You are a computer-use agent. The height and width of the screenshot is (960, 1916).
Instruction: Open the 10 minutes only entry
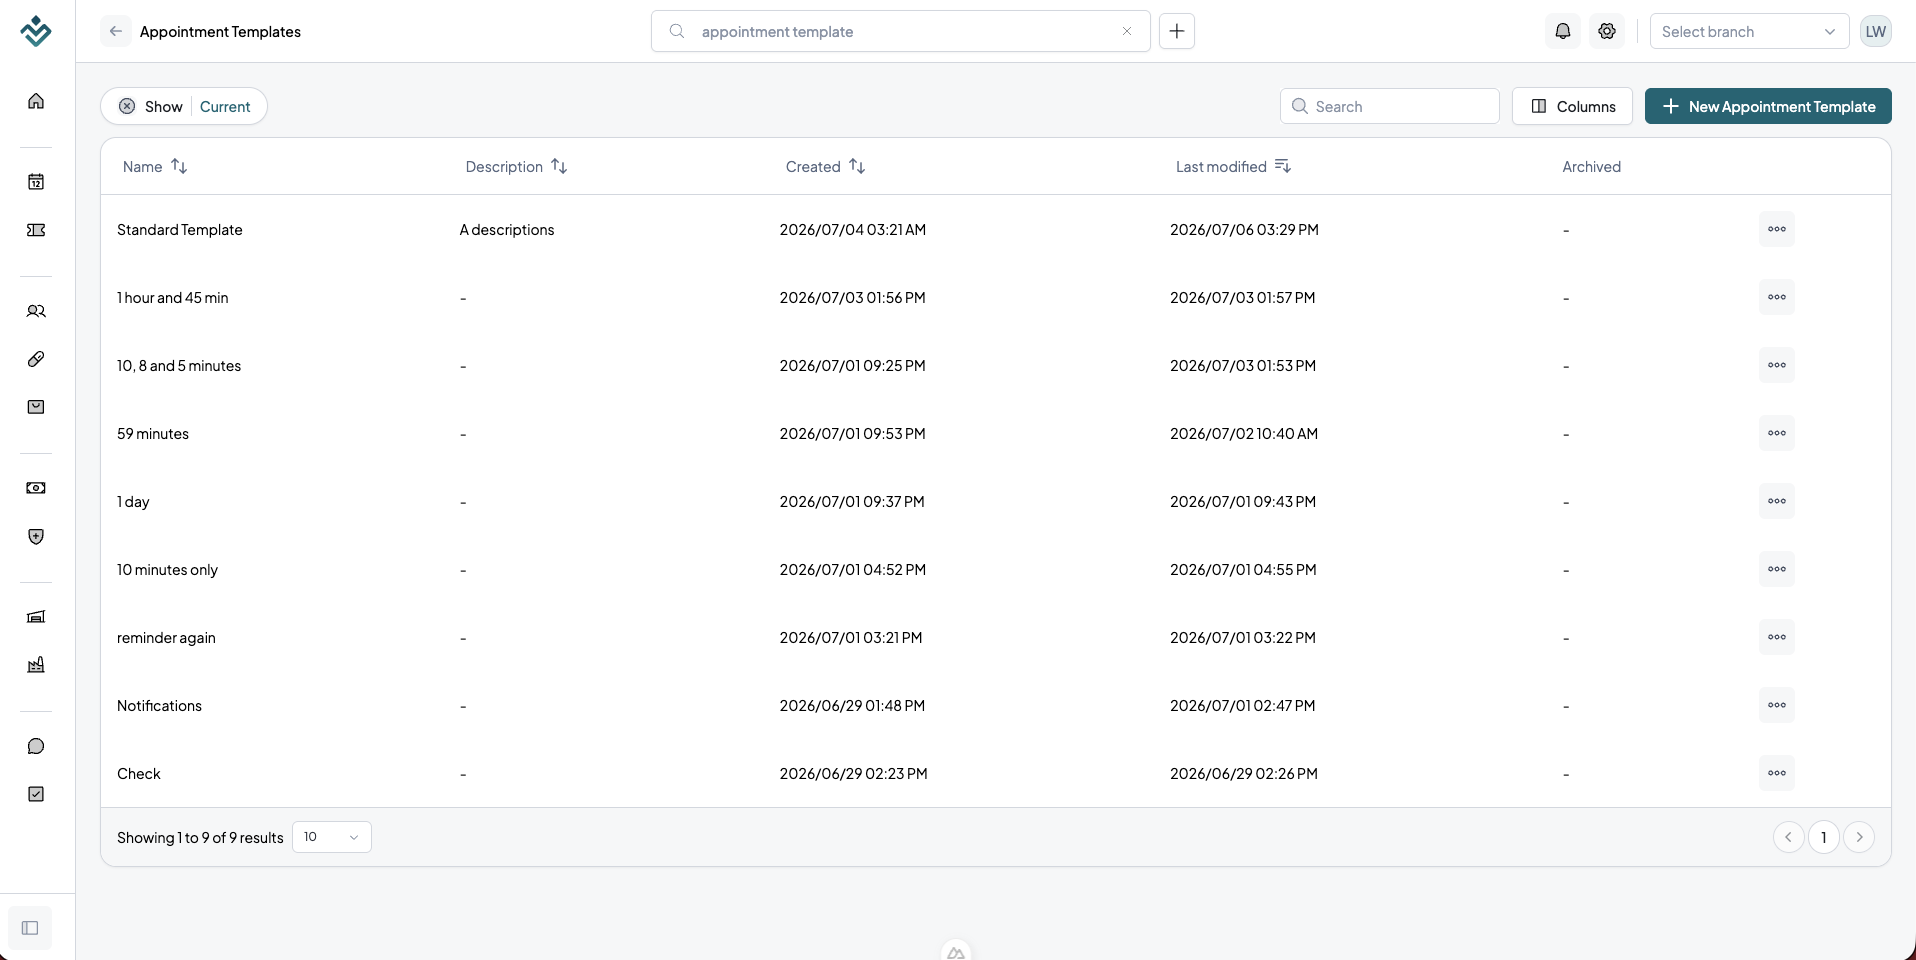(167, 570)
